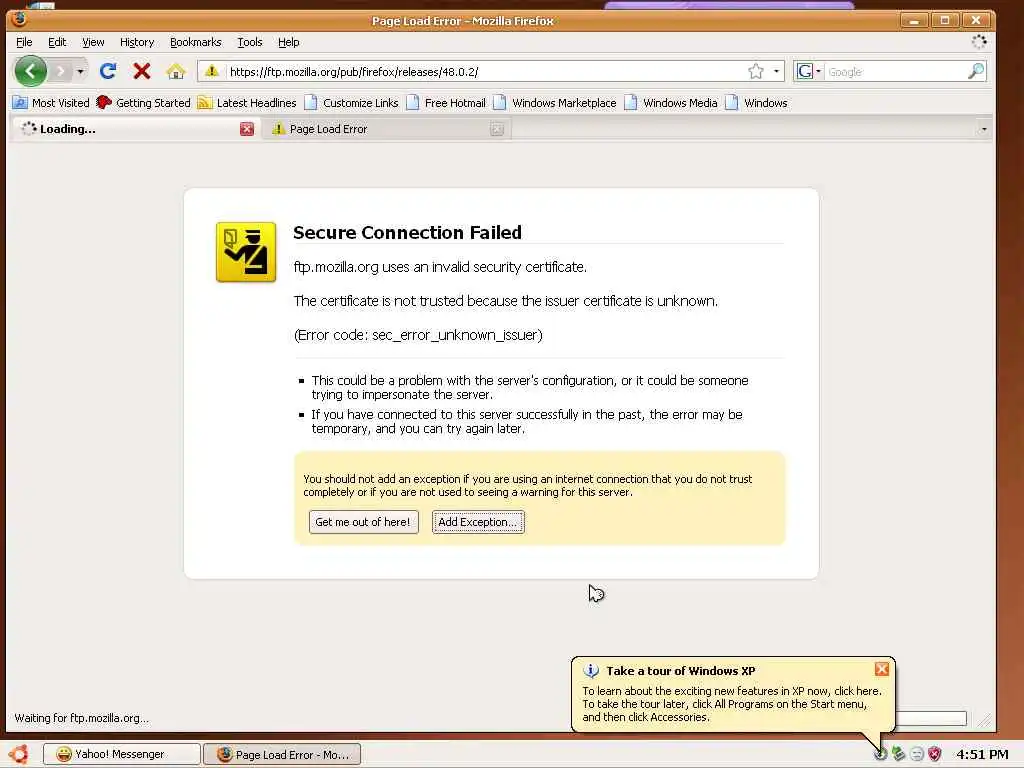Minimize the Firefox window
The image size is (1024, 768).
tap(914, 21)
